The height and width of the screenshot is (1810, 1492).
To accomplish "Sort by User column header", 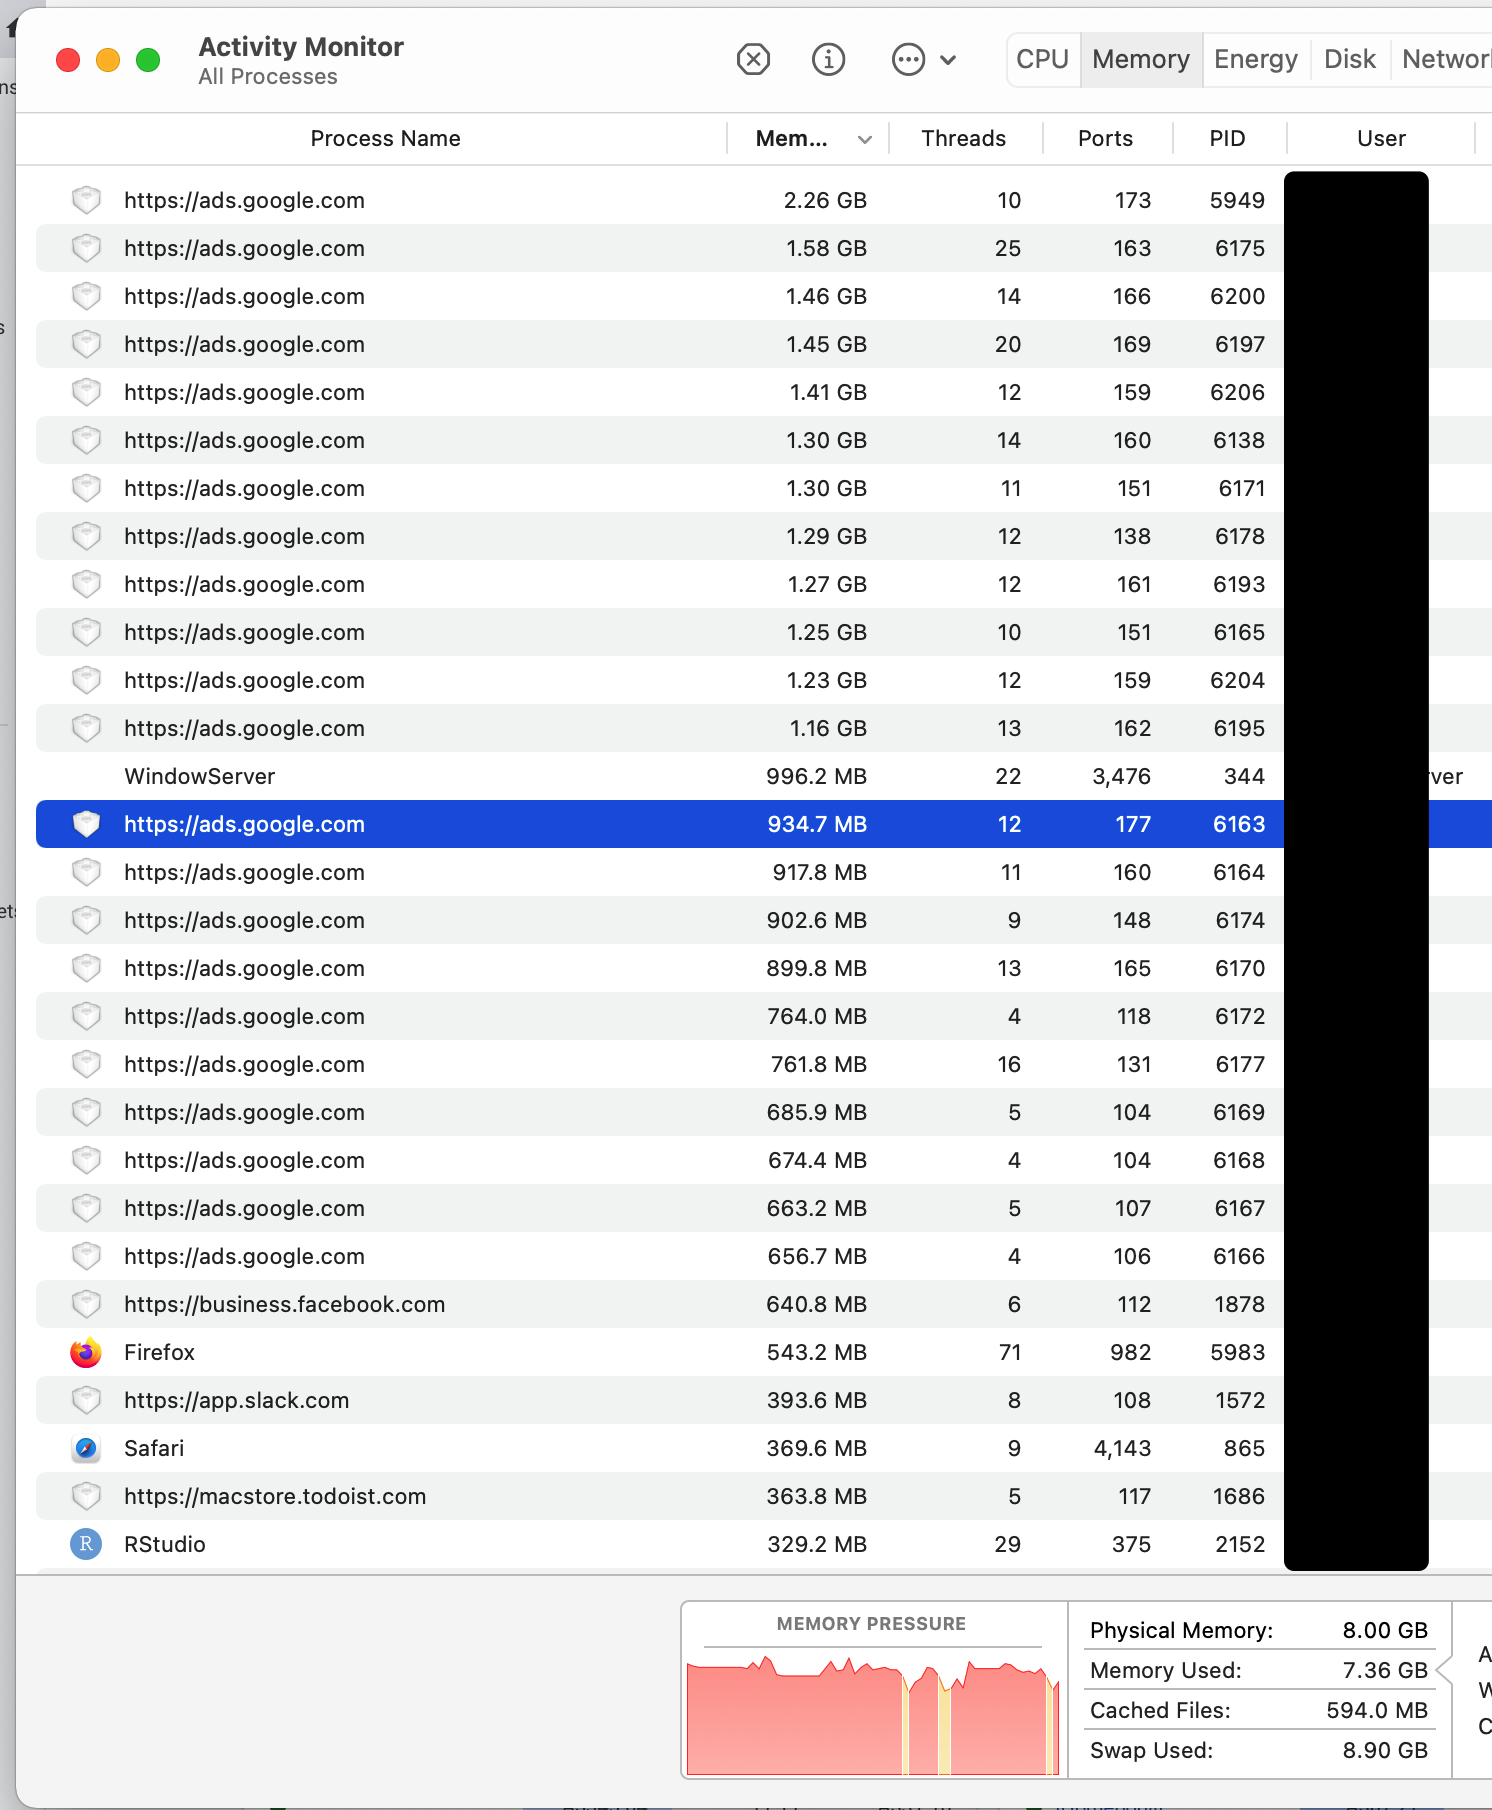I will click(1381, 139).
